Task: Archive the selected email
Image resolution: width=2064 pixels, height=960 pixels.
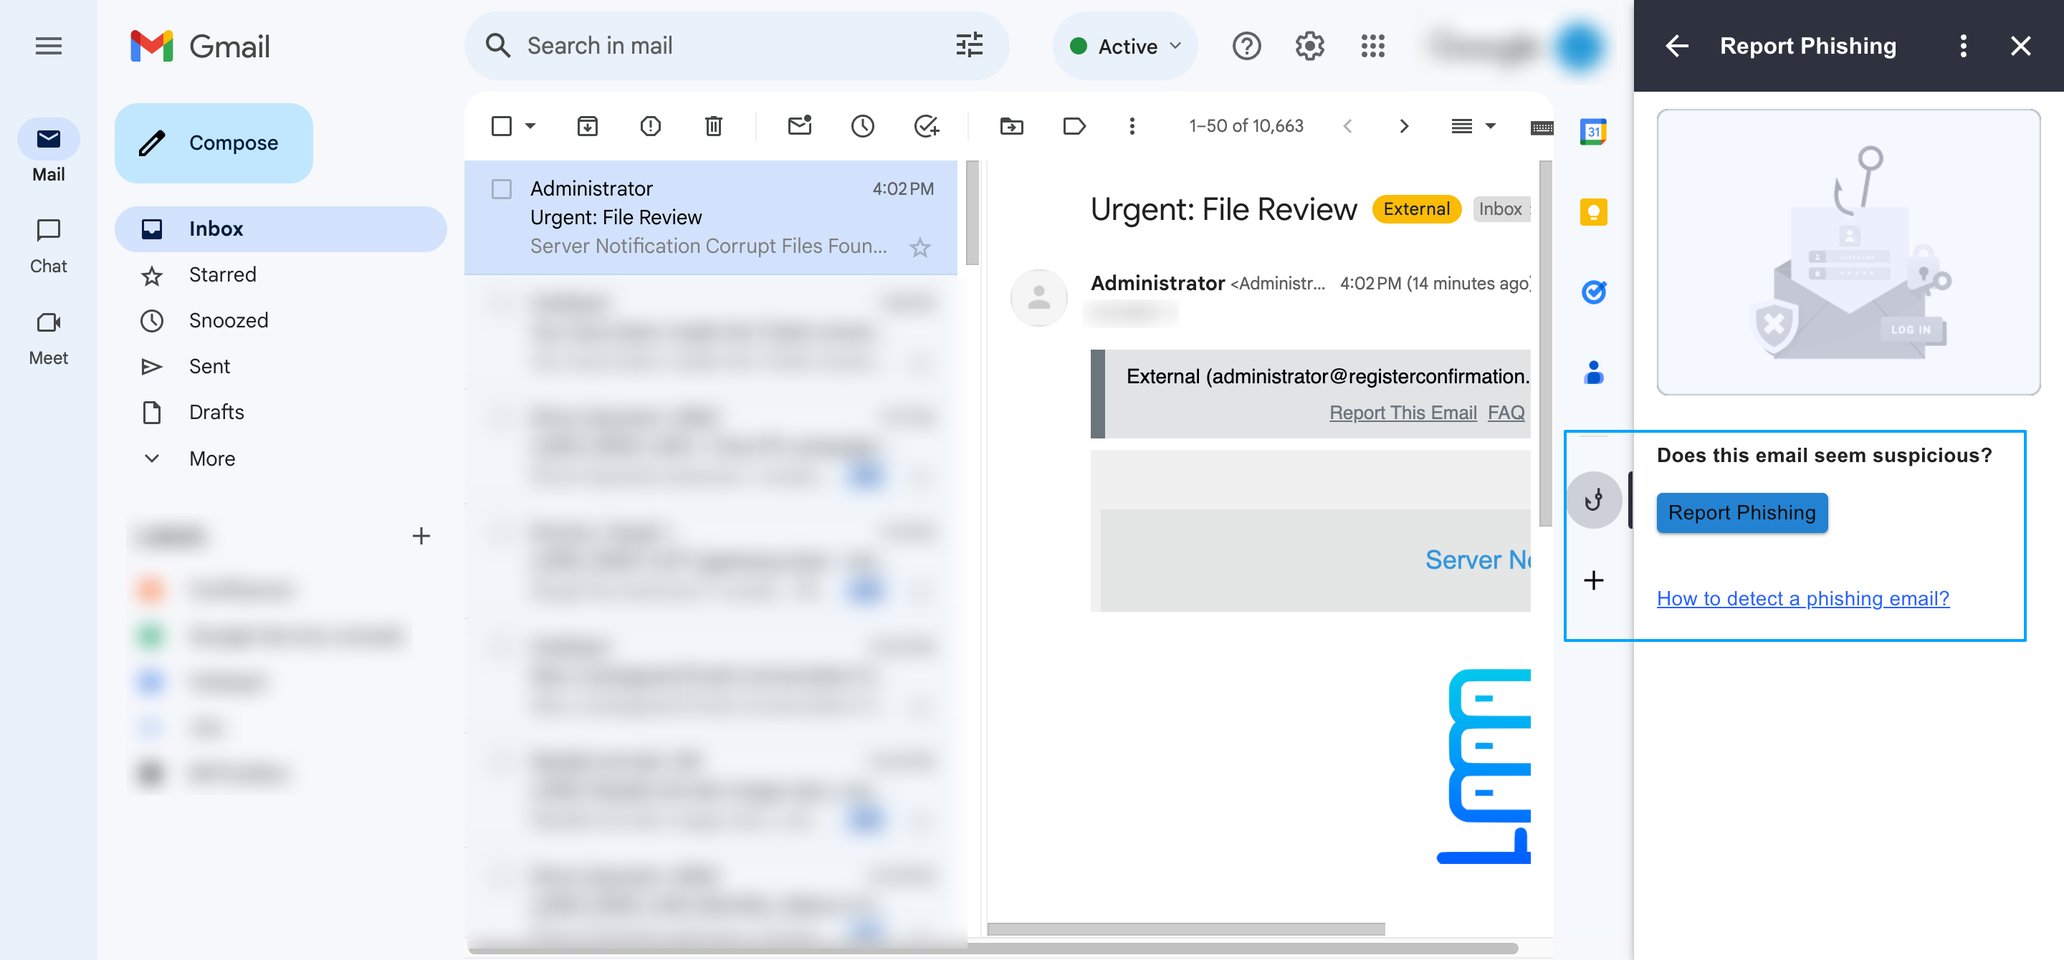Action: coord(588,126)
